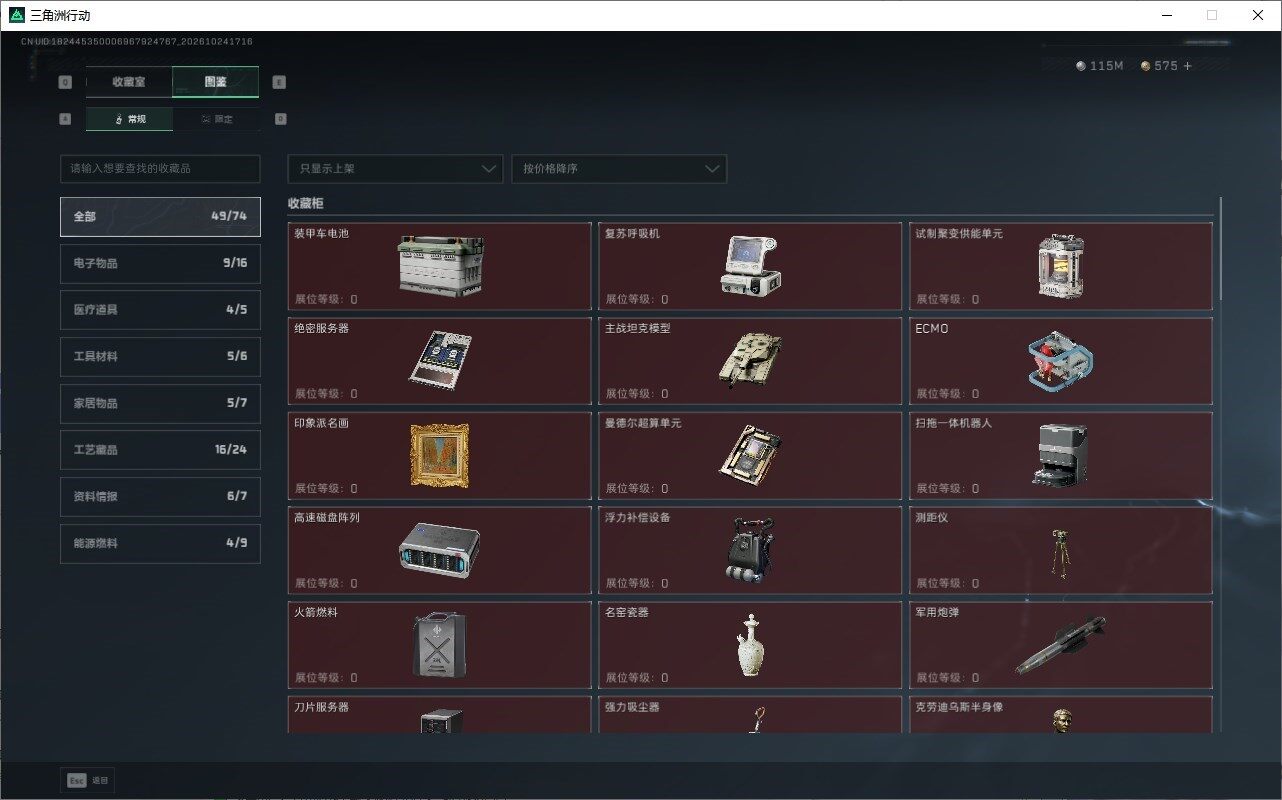Select the 常规 sub-tab
Viewport: 1282px width, 800px height.
click(129, 119)
